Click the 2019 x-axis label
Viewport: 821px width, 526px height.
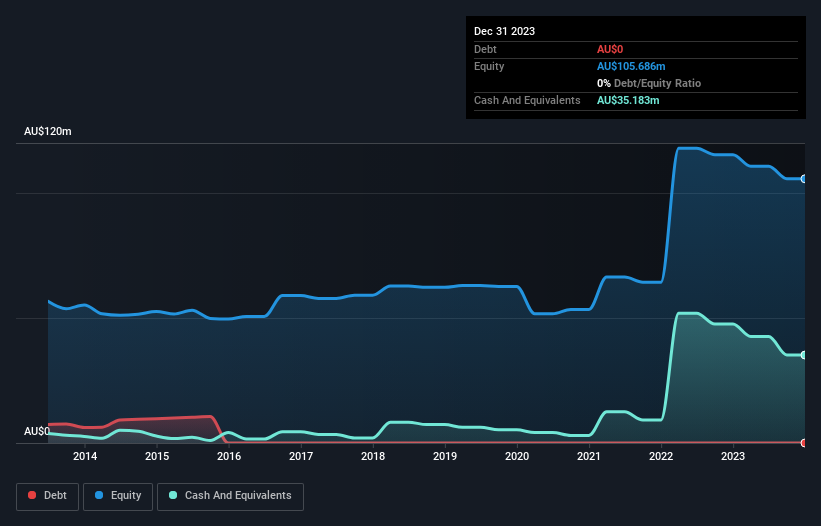[445, 456]
